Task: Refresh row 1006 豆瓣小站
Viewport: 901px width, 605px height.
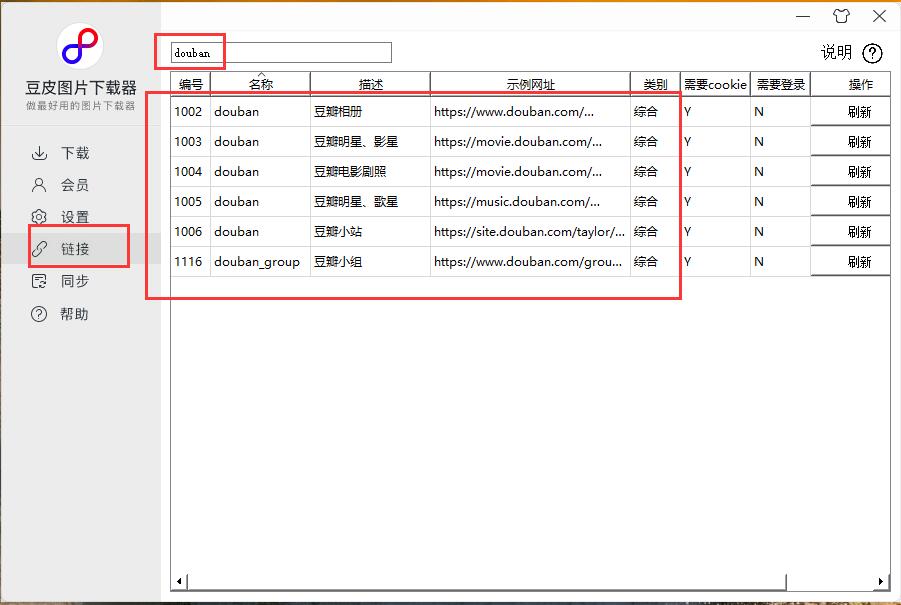Action: coord(850,232)
